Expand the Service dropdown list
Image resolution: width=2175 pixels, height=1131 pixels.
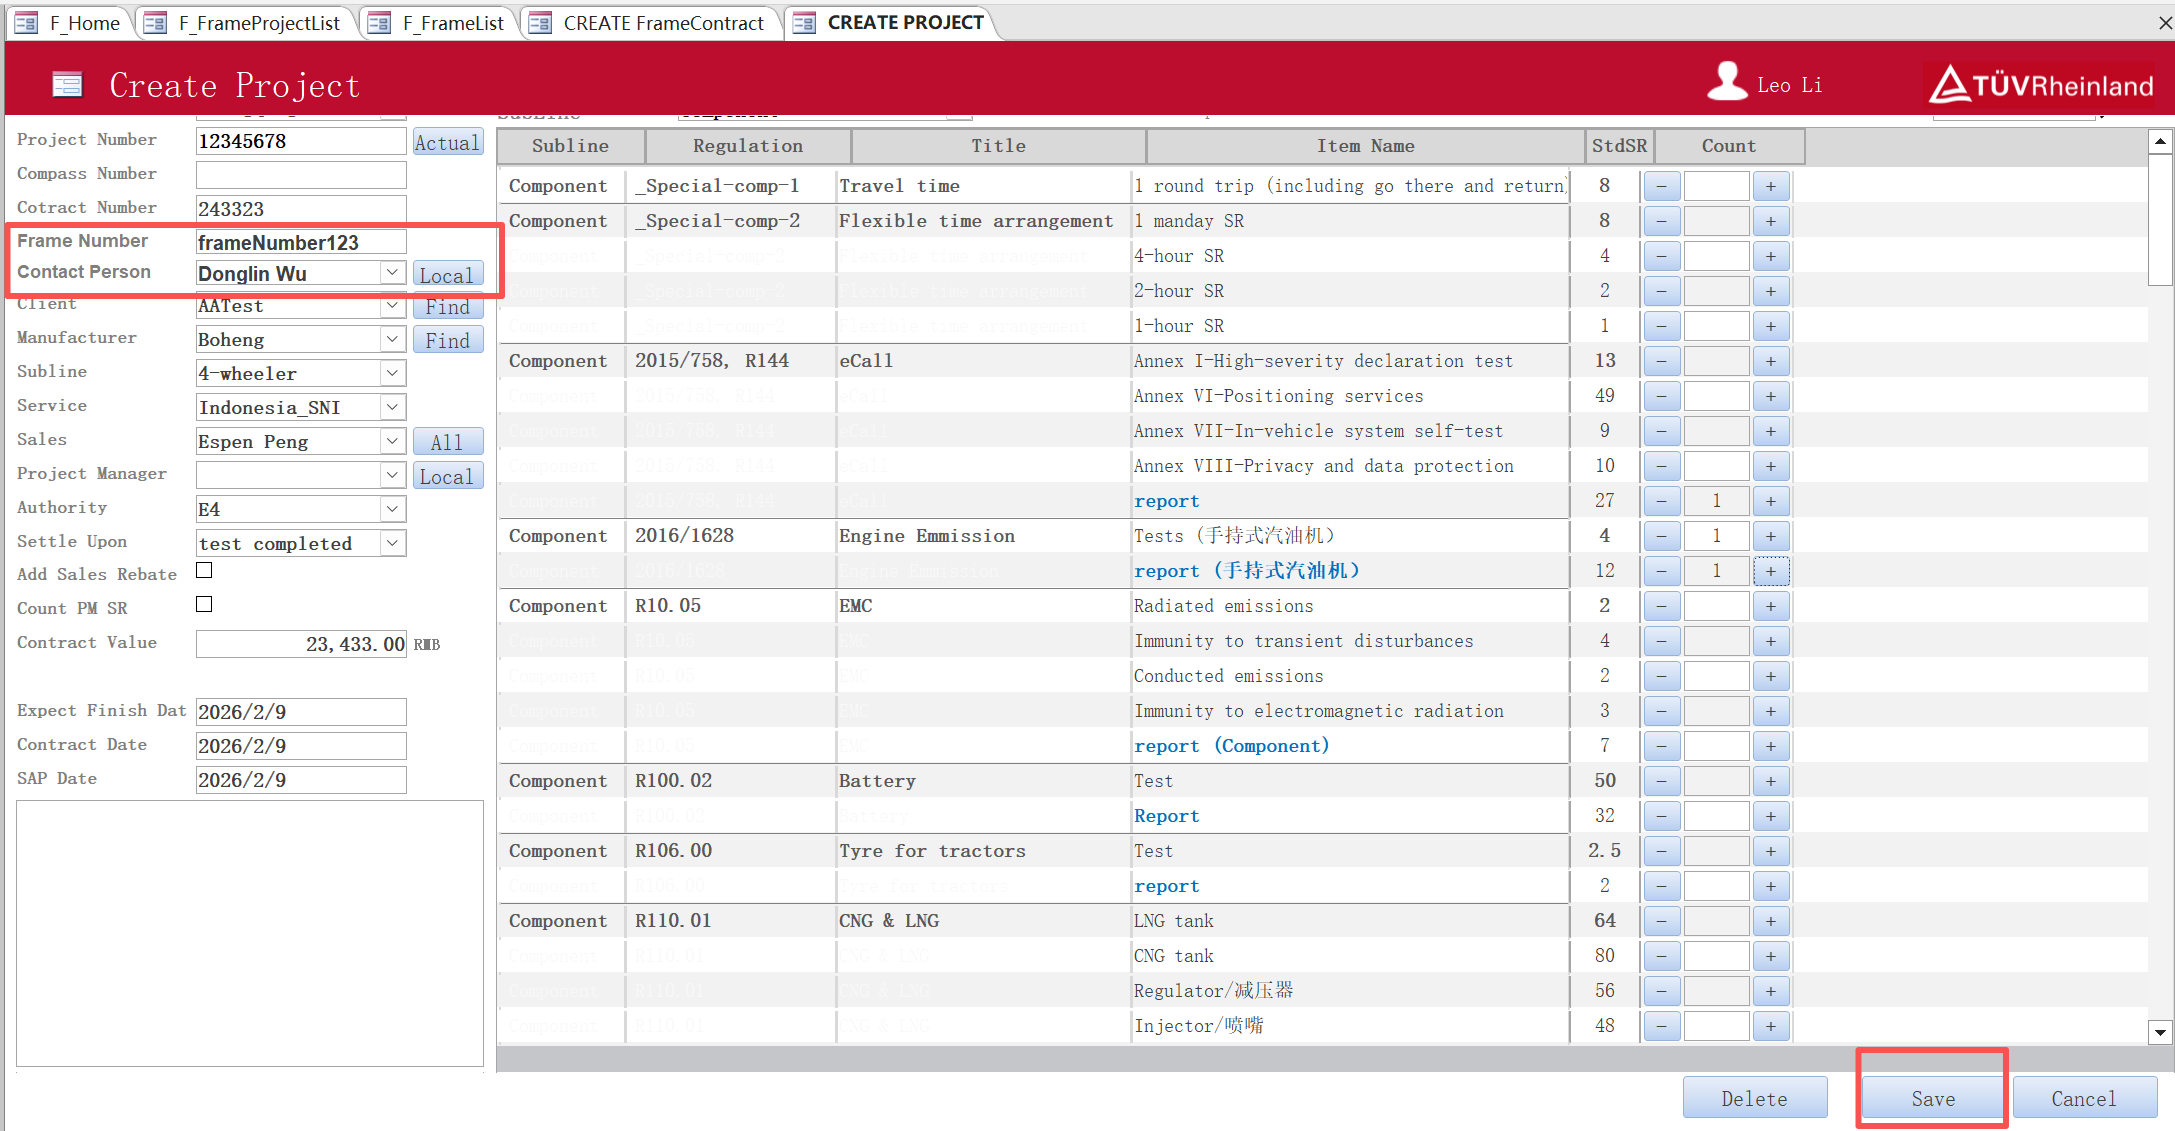392,407
